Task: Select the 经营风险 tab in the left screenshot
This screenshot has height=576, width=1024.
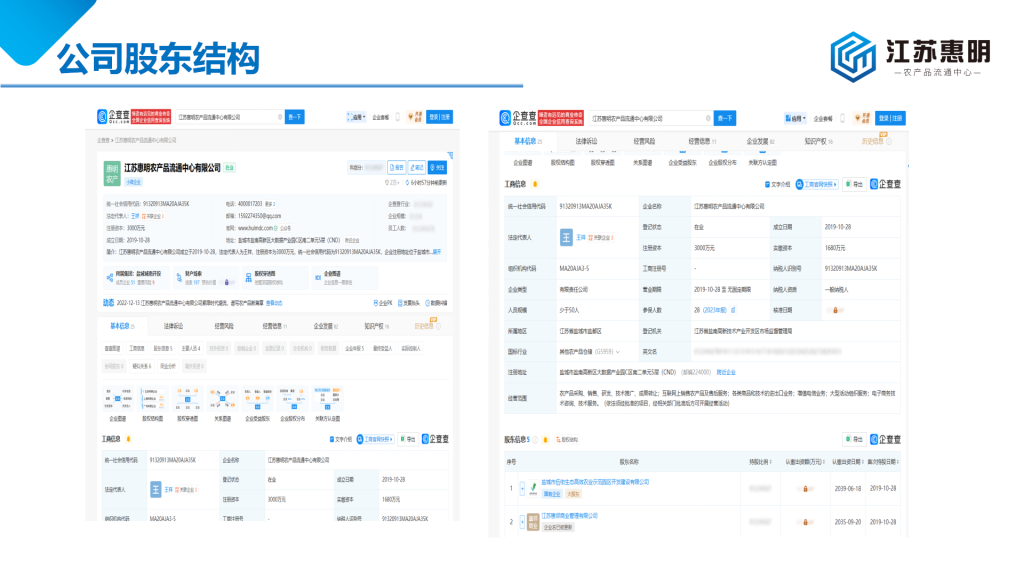Action: pyautogui.click(x=224, y=326)
